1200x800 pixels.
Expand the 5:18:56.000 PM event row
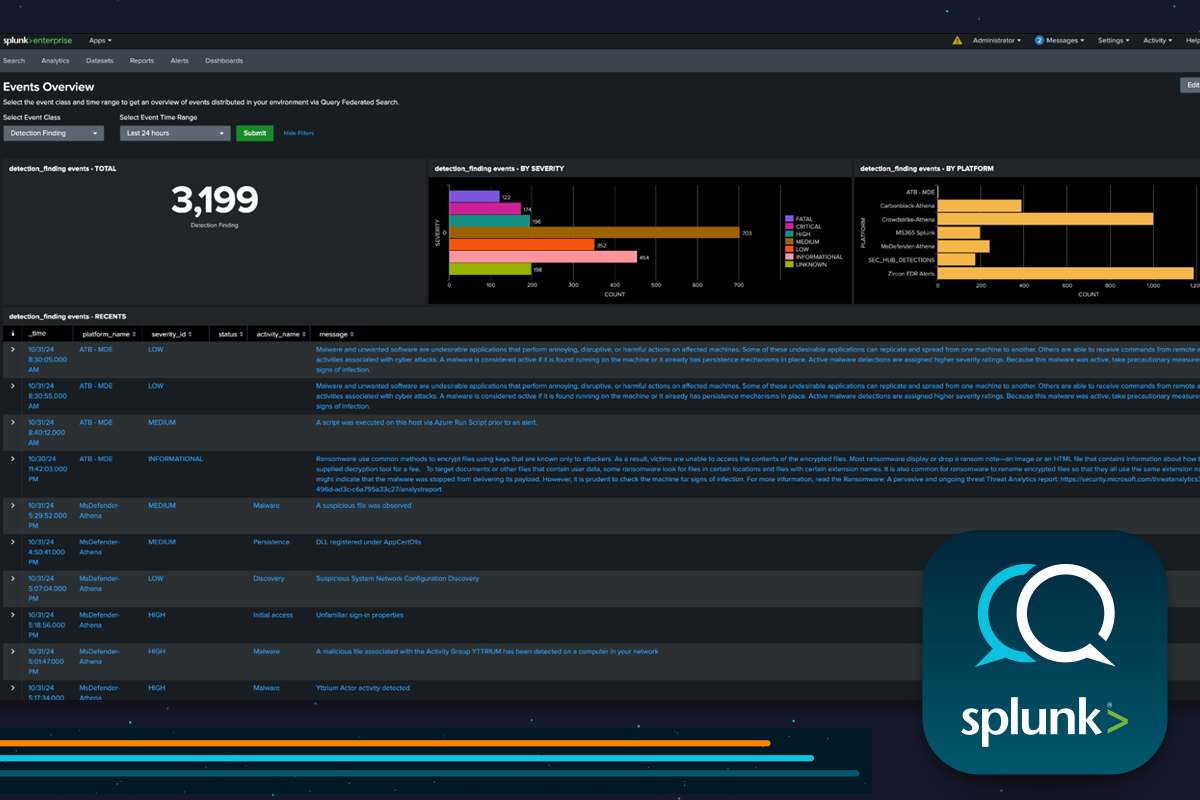pyautogui.click(x=13, y=615)
